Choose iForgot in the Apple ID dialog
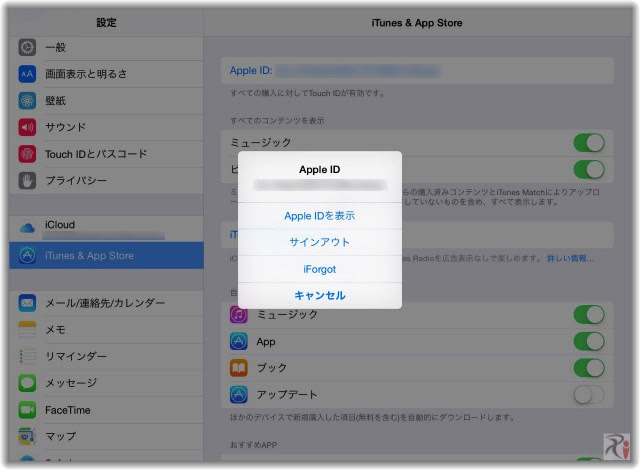Screen dimensions: 640x470 point(320,269)
